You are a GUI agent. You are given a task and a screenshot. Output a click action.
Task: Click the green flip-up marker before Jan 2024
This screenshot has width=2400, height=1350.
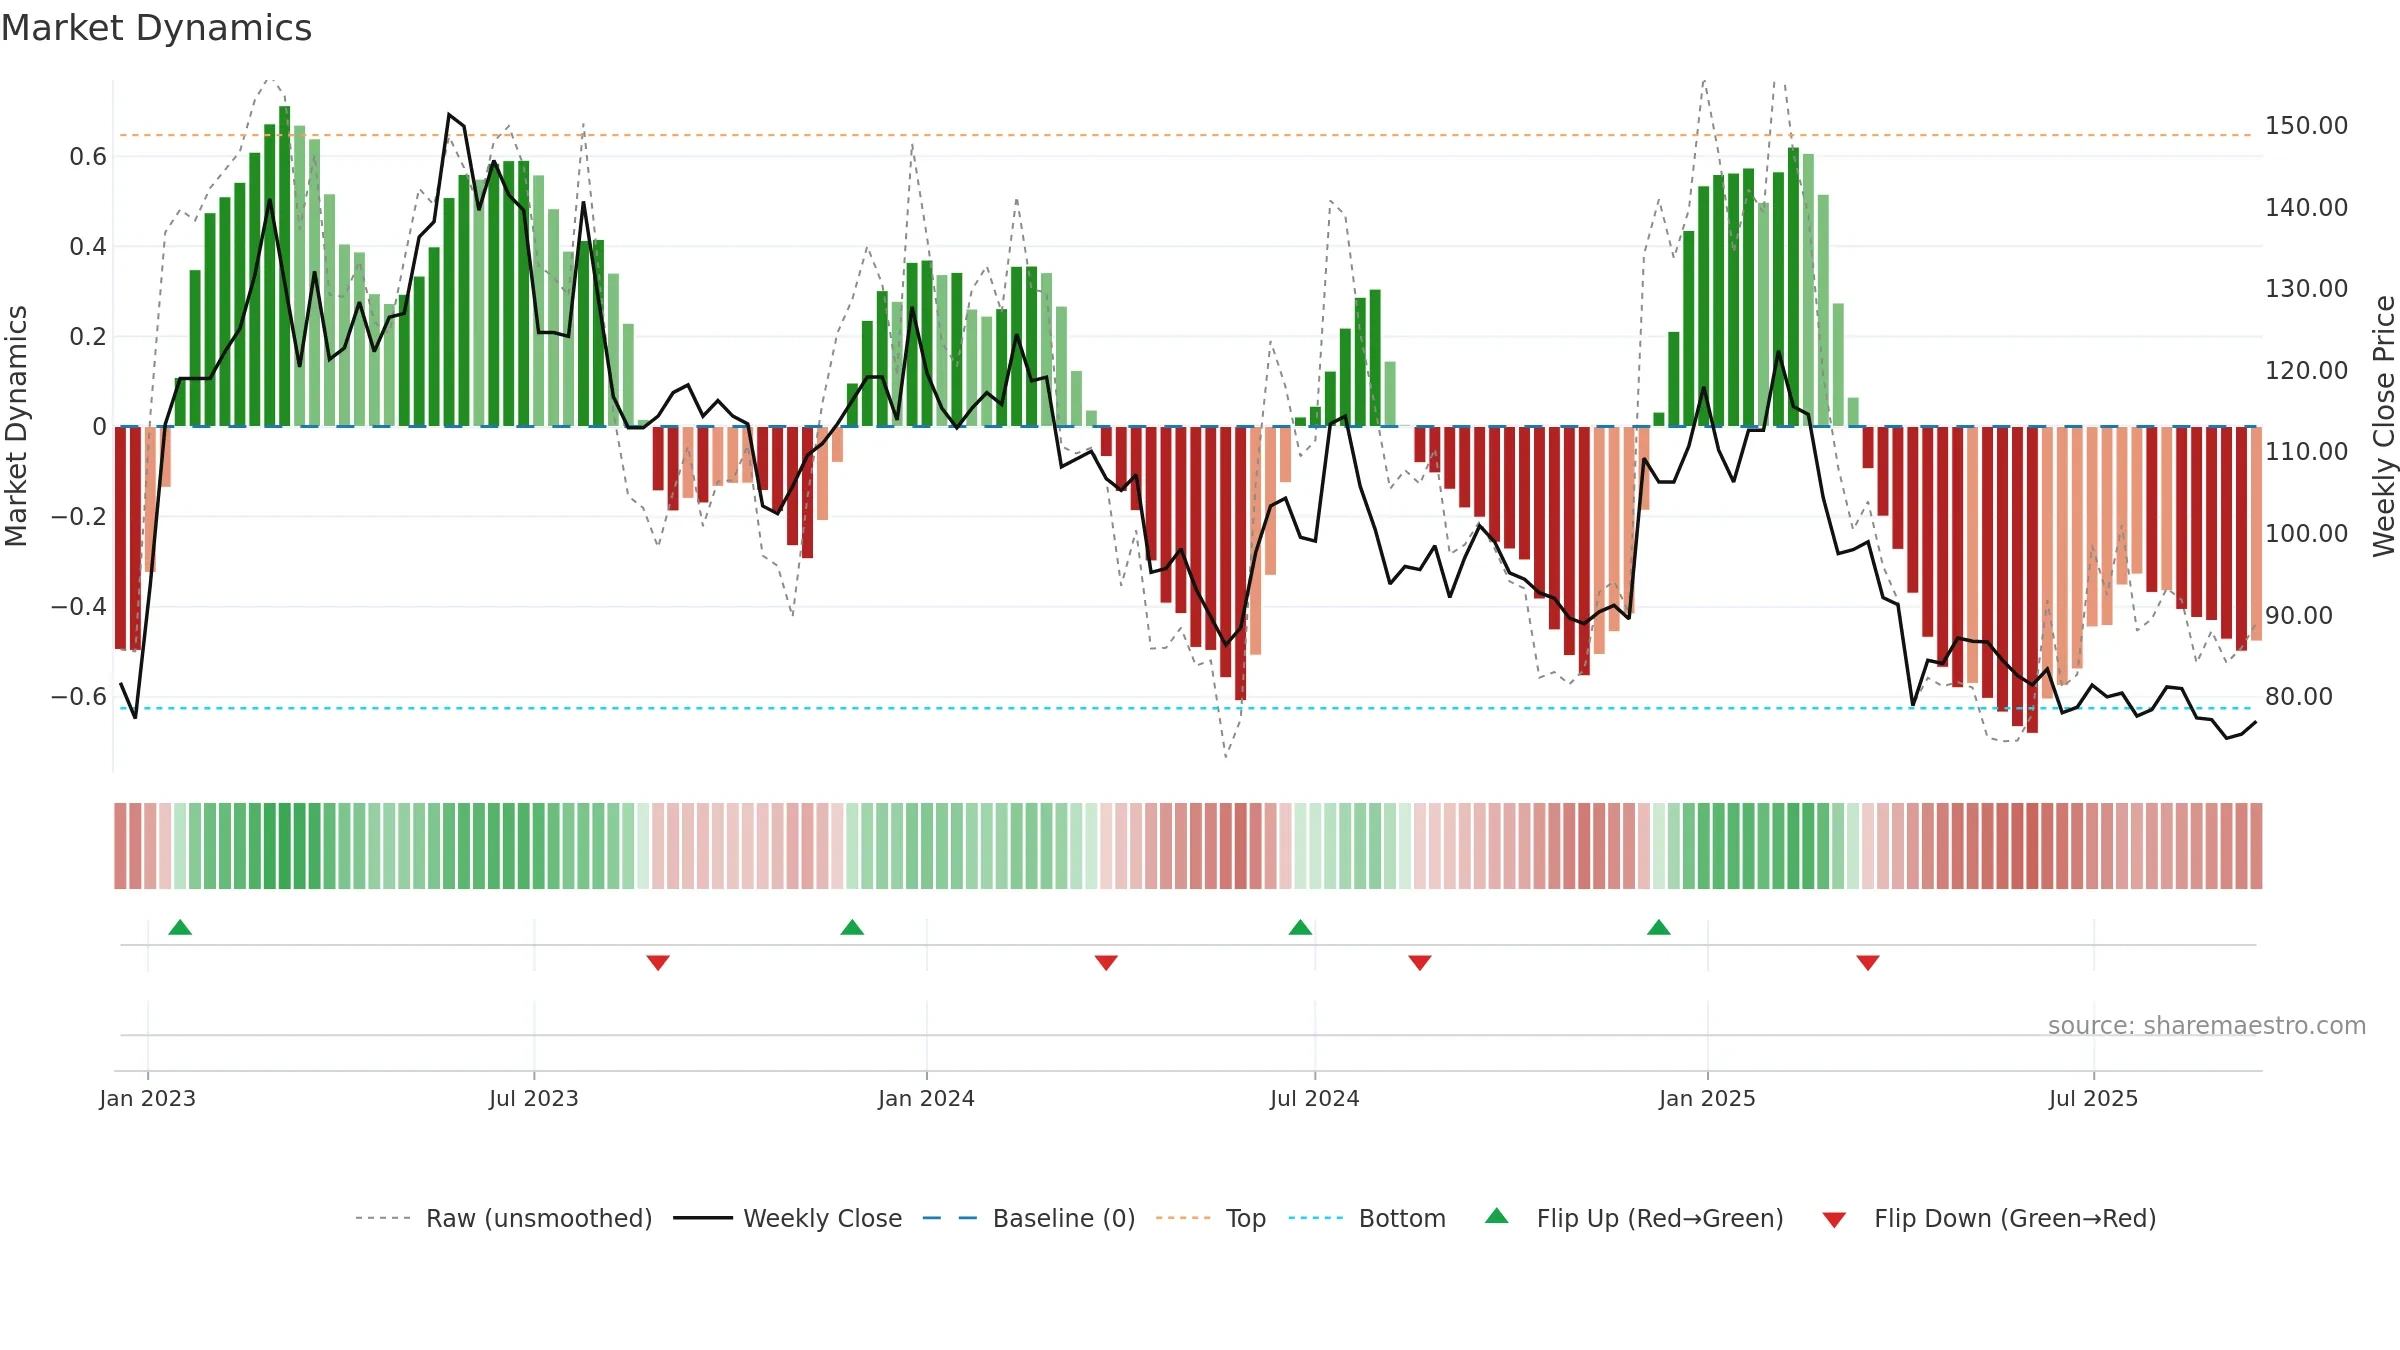pyautogui.click(x=852, y=927)
